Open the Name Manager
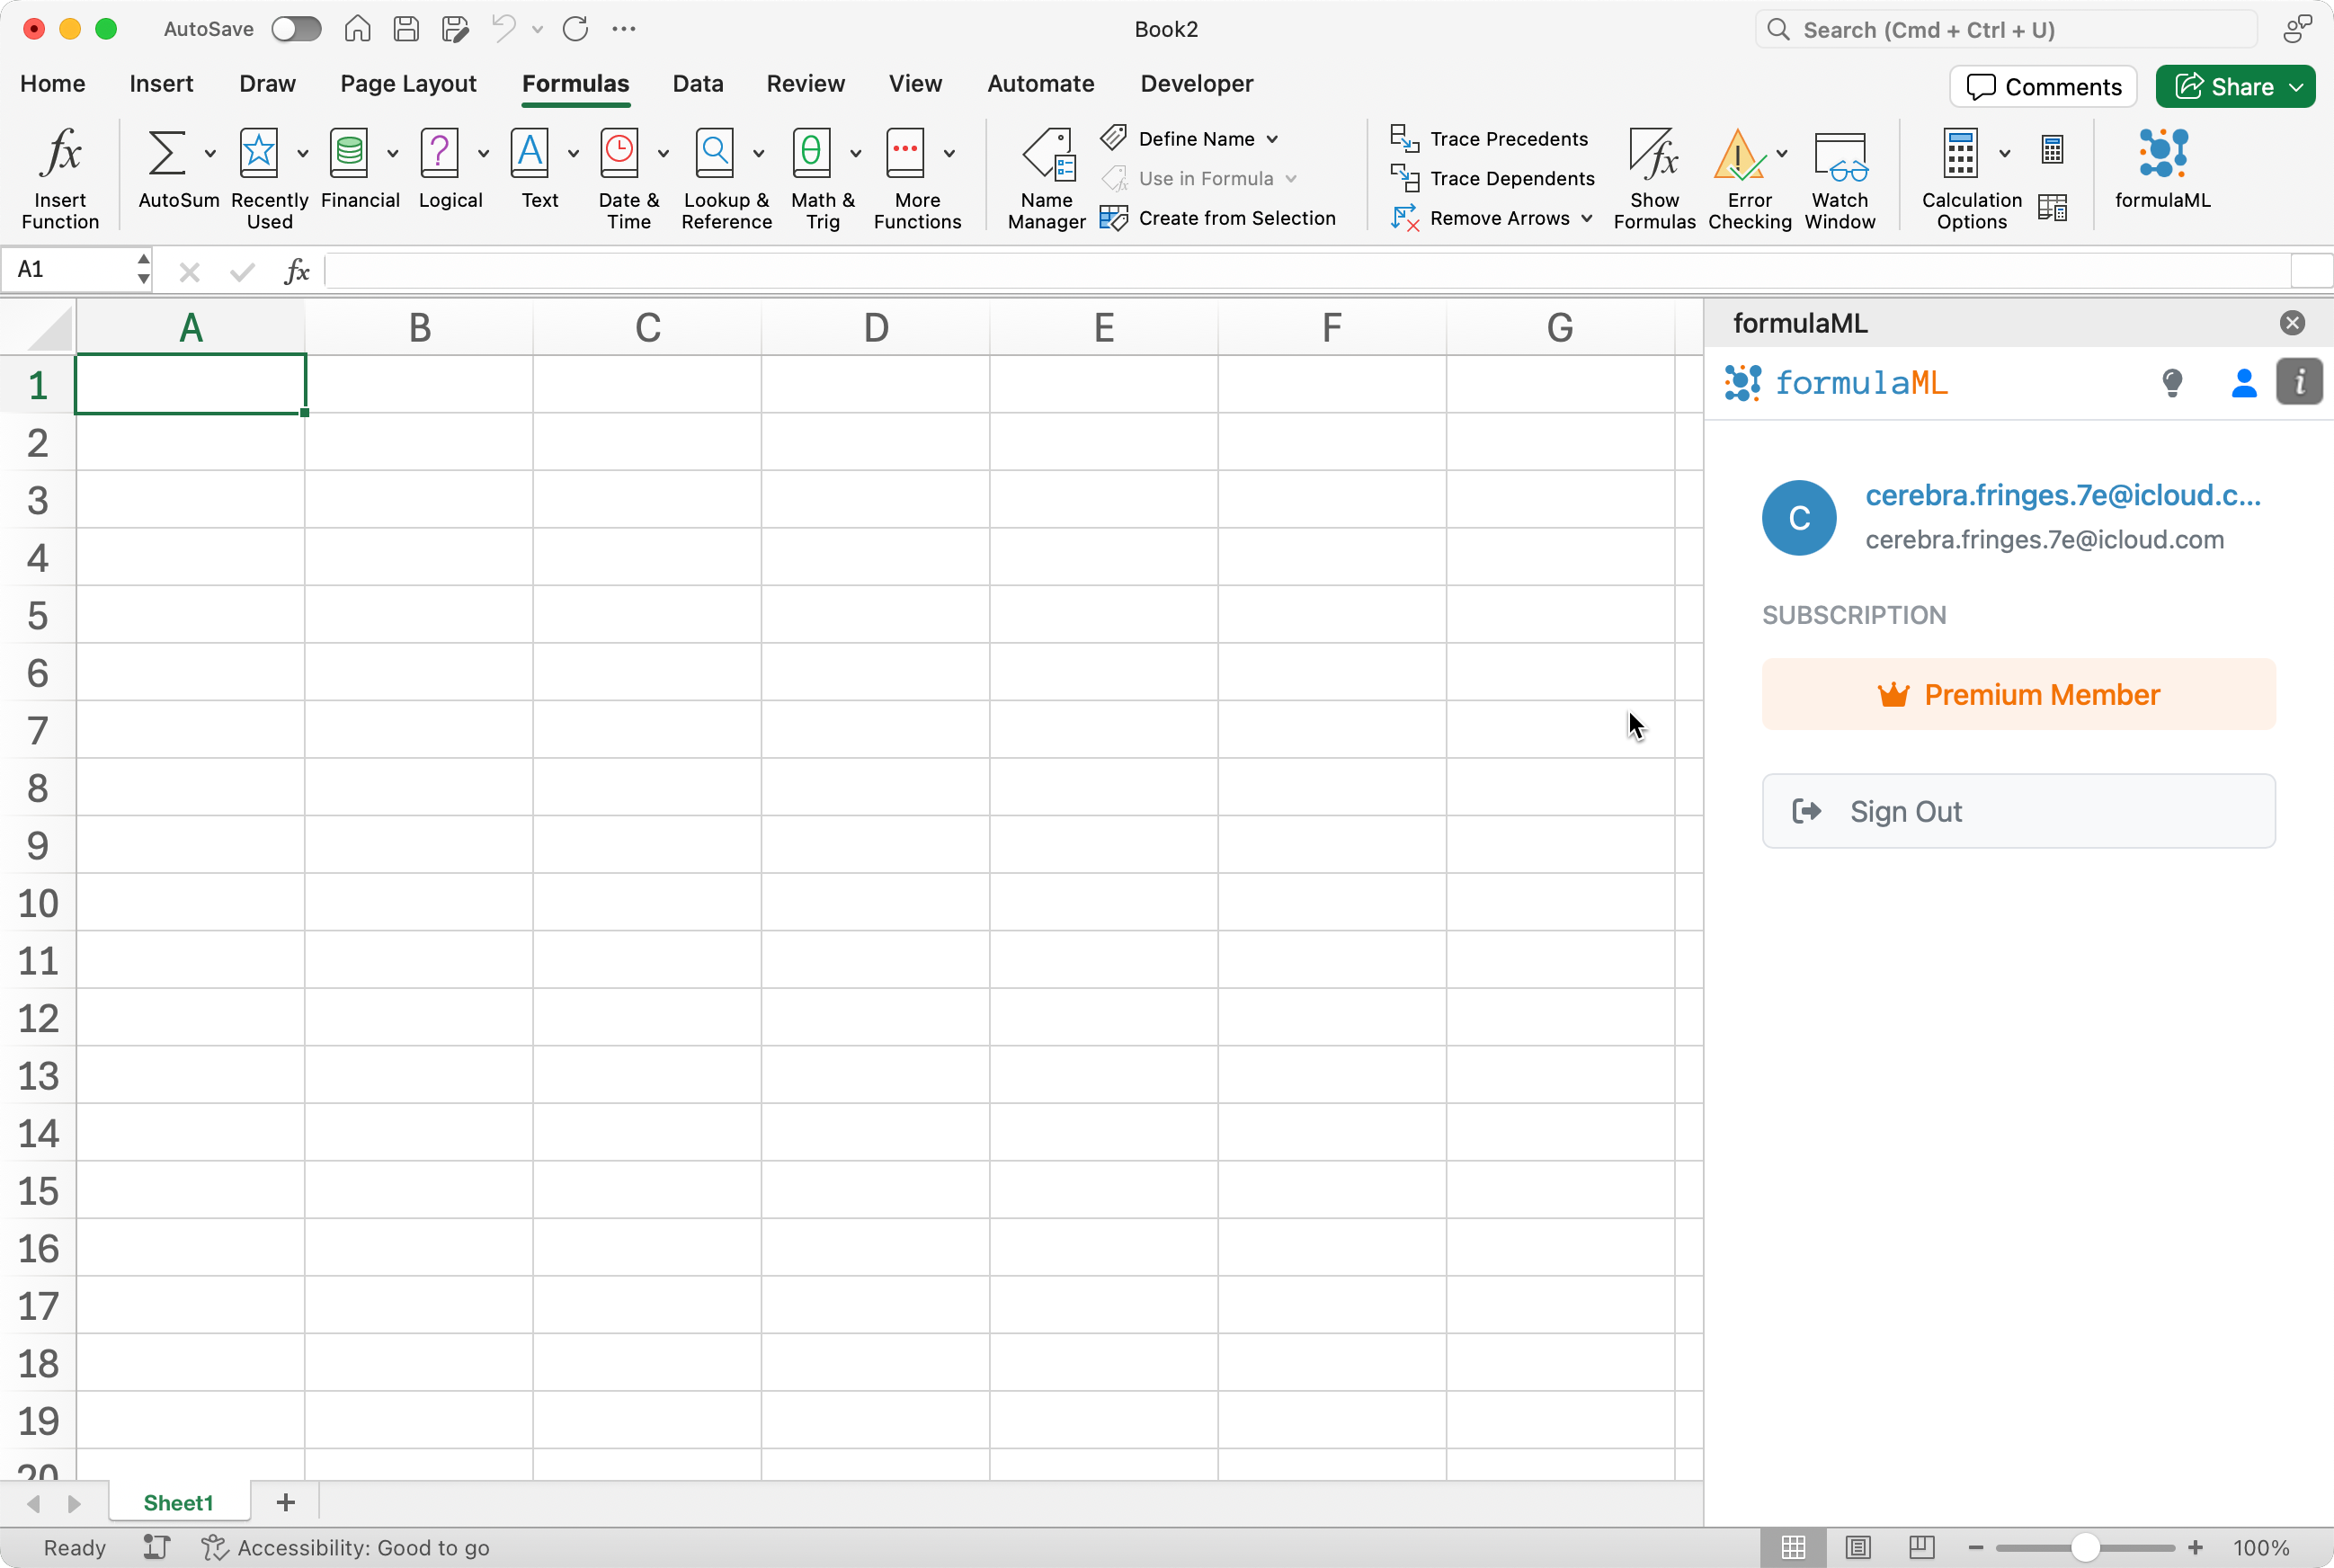 (x=1047, y=178)
